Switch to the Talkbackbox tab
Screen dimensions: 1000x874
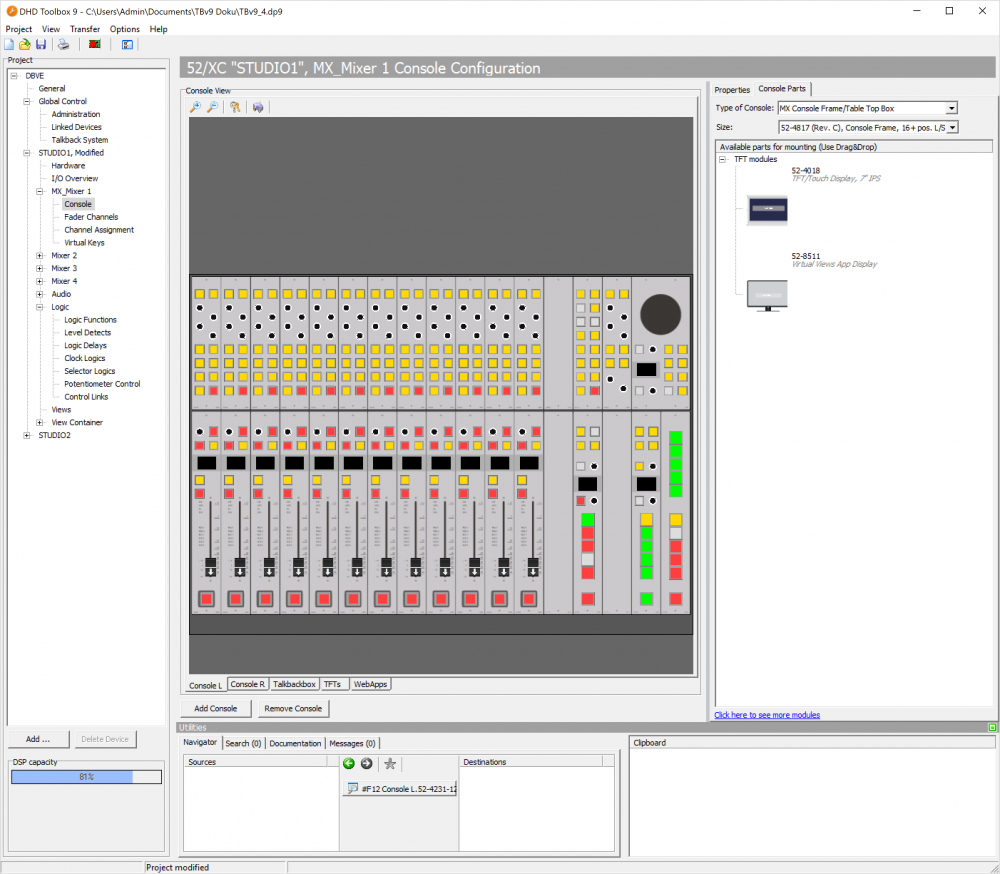coord(293,684)
